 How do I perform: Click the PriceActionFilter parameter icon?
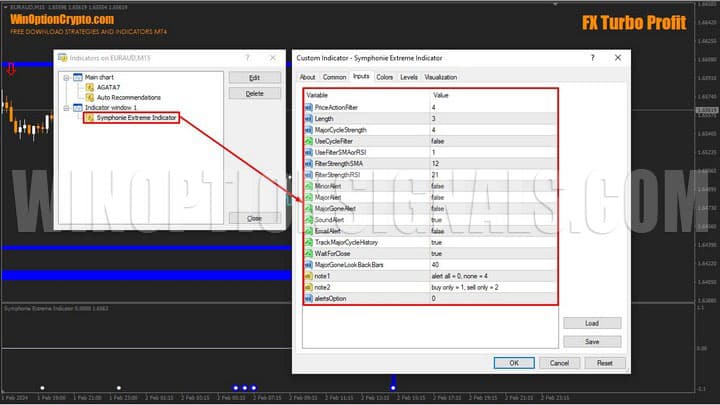pos(309,107)
